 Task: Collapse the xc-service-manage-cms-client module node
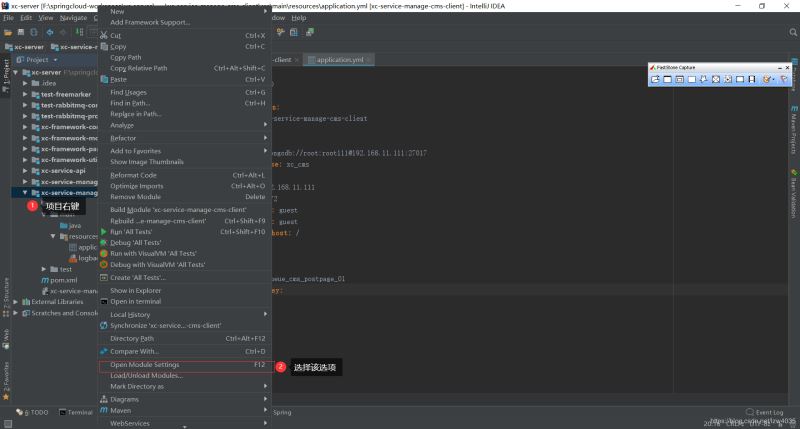point(25,192)
